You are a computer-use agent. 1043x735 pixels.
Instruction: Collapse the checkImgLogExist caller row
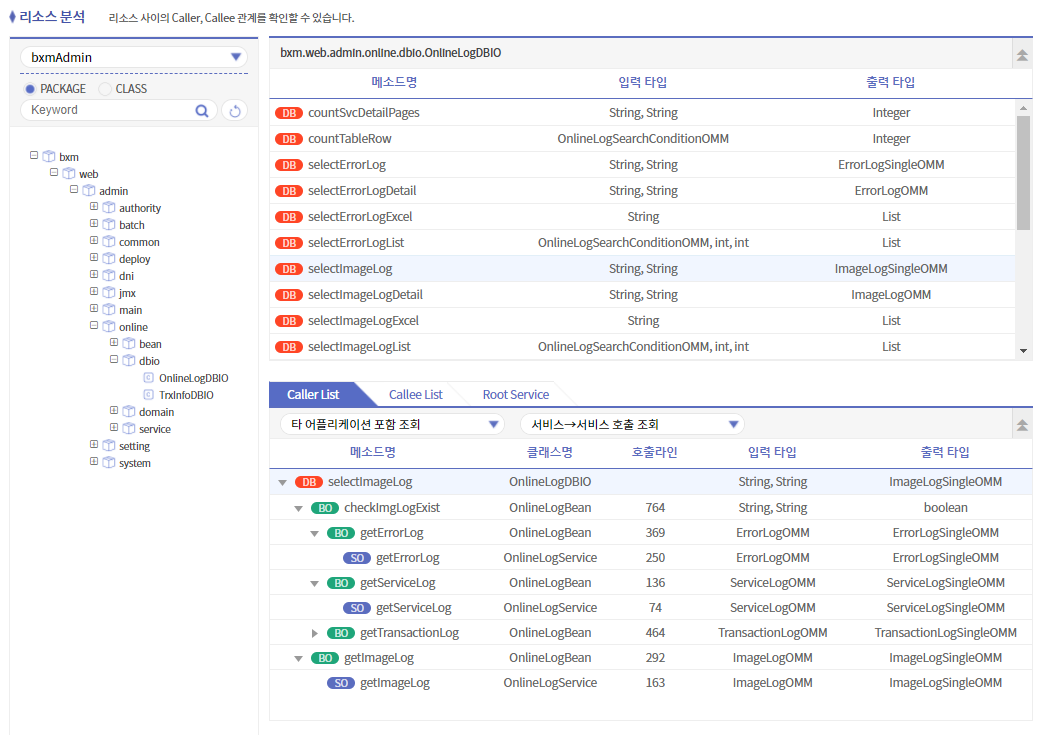299,509
